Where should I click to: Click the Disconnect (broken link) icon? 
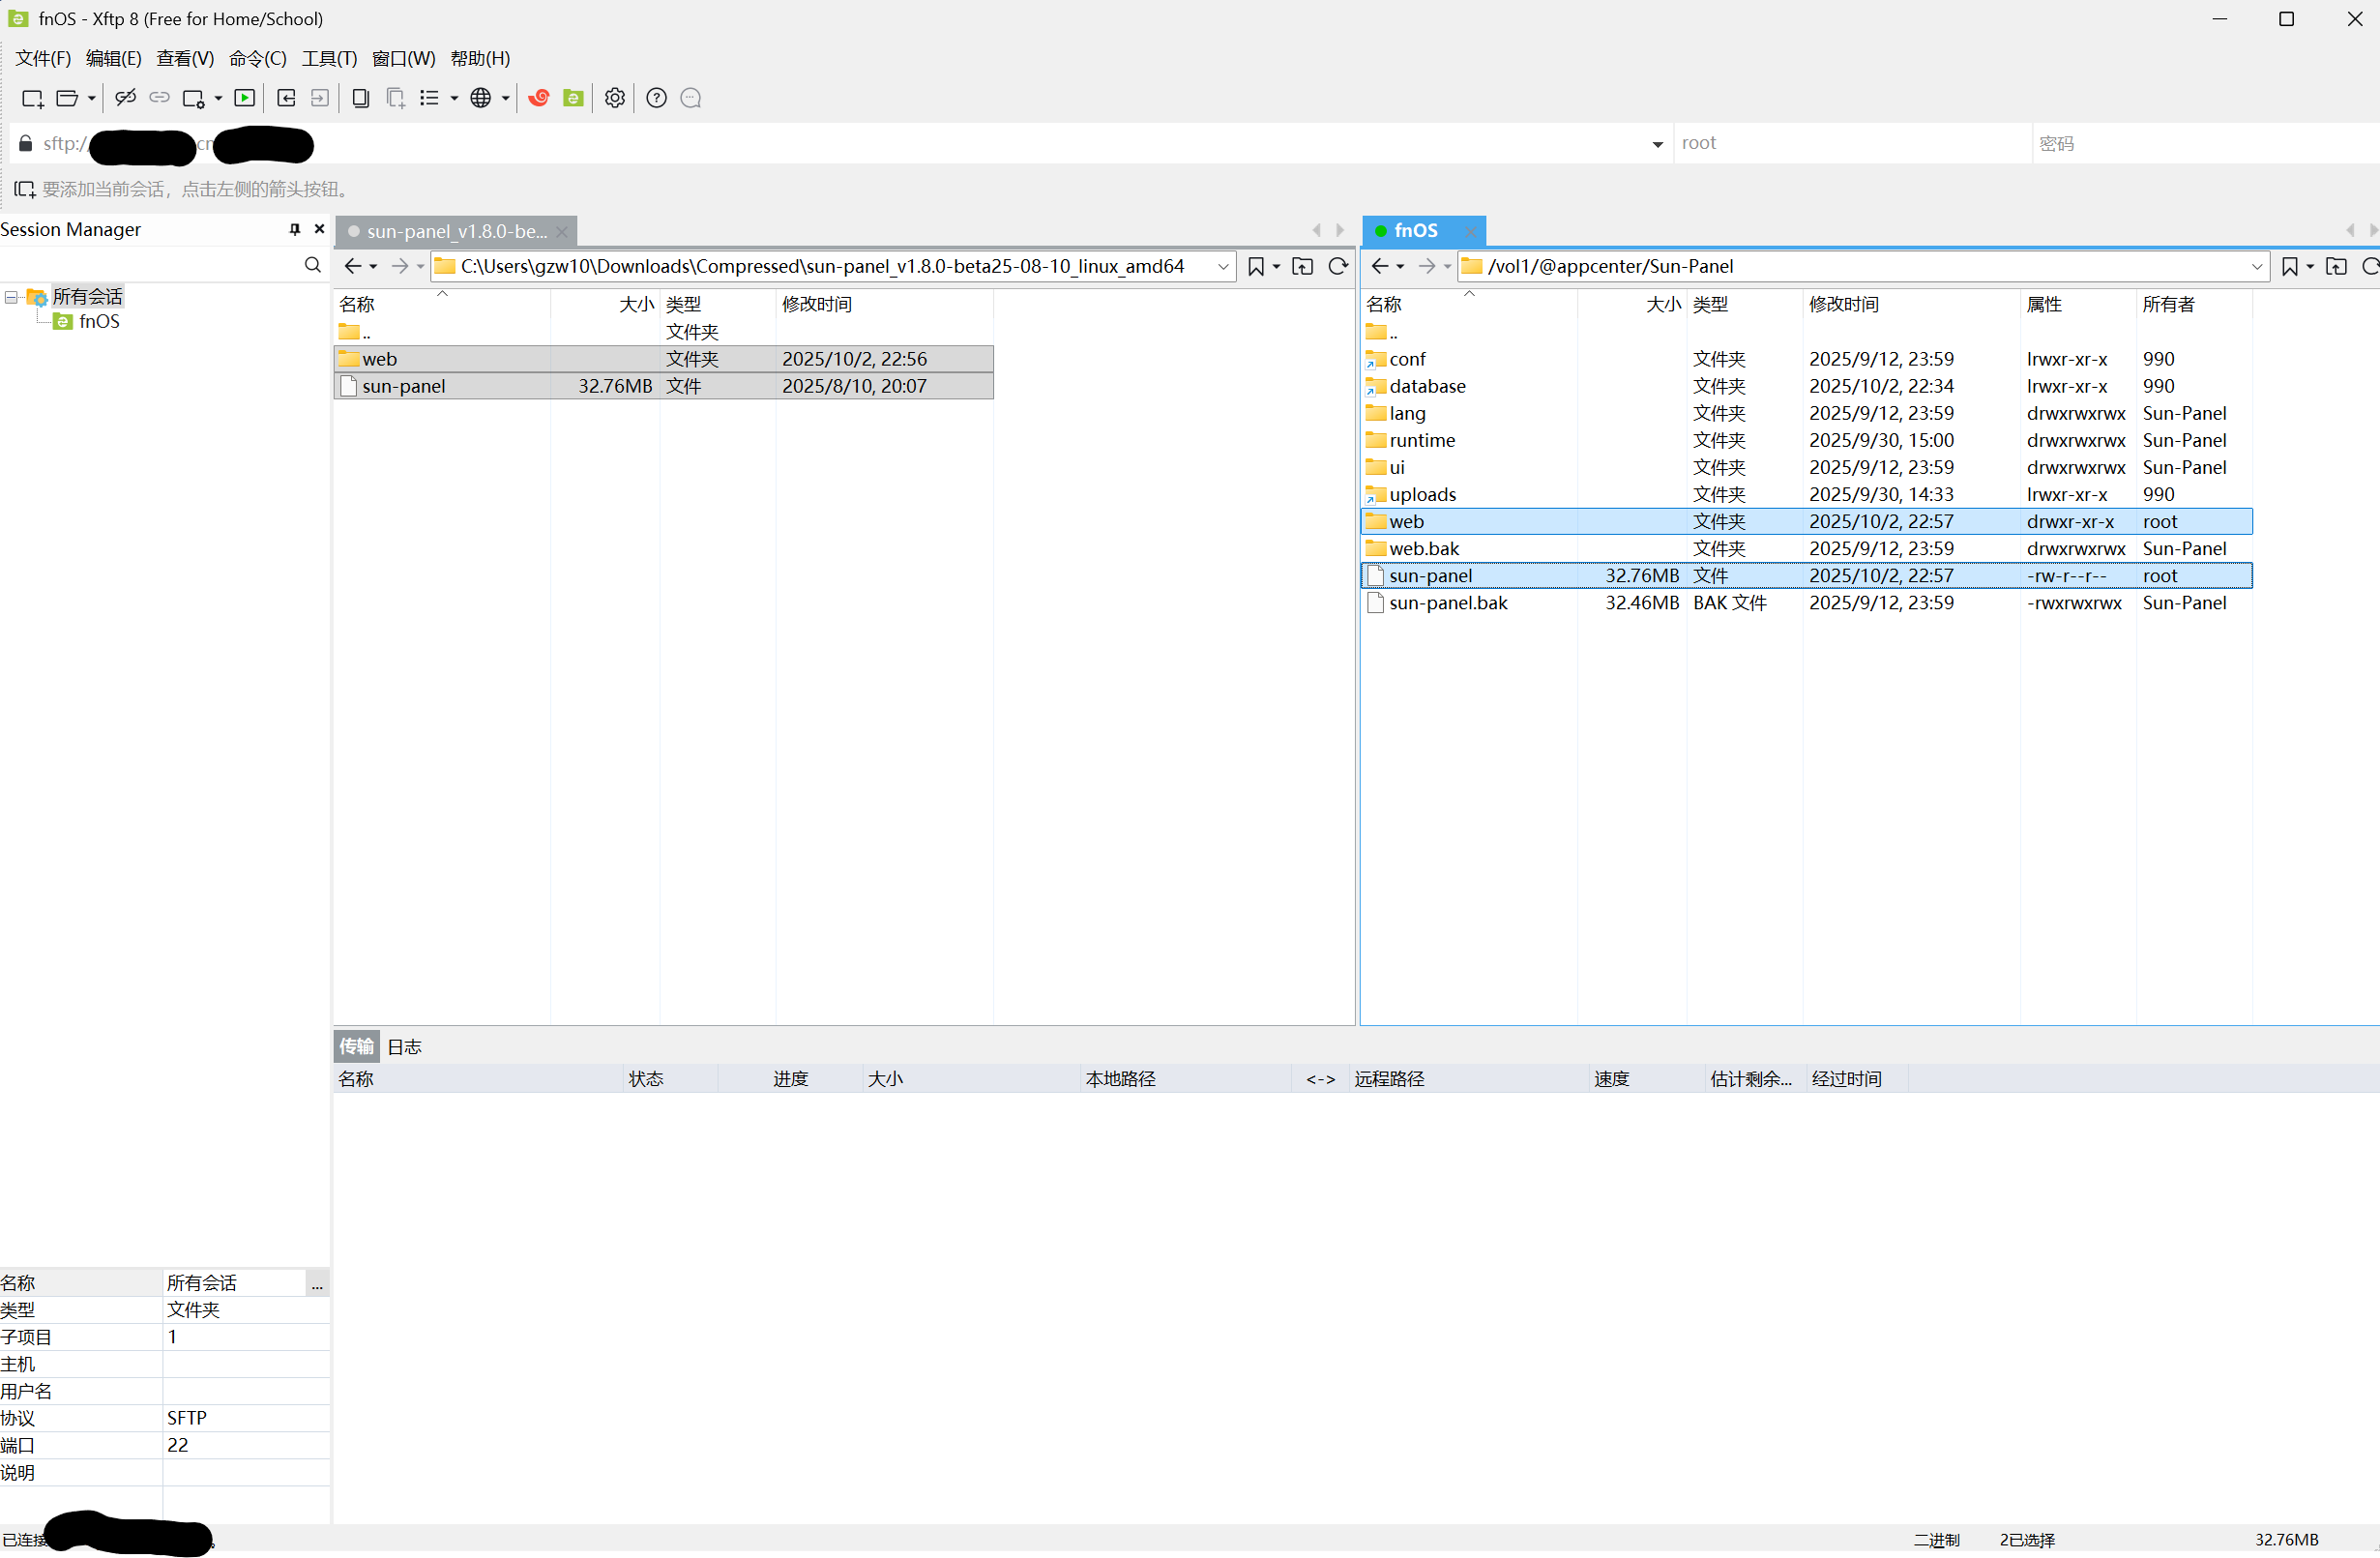(x=125, y=98)
